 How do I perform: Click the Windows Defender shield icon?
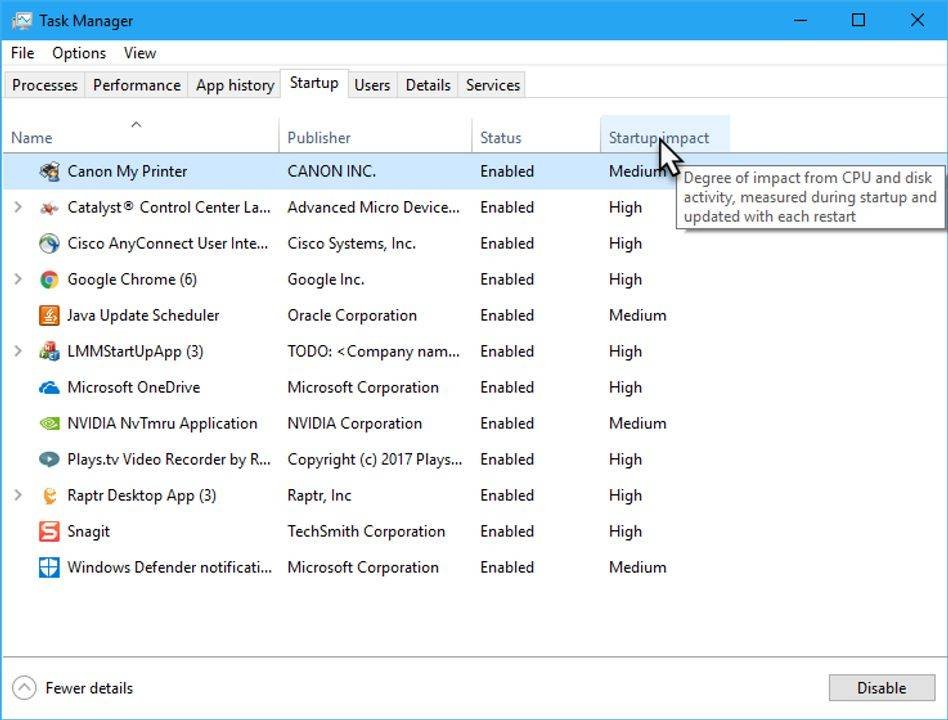(50, 568)
